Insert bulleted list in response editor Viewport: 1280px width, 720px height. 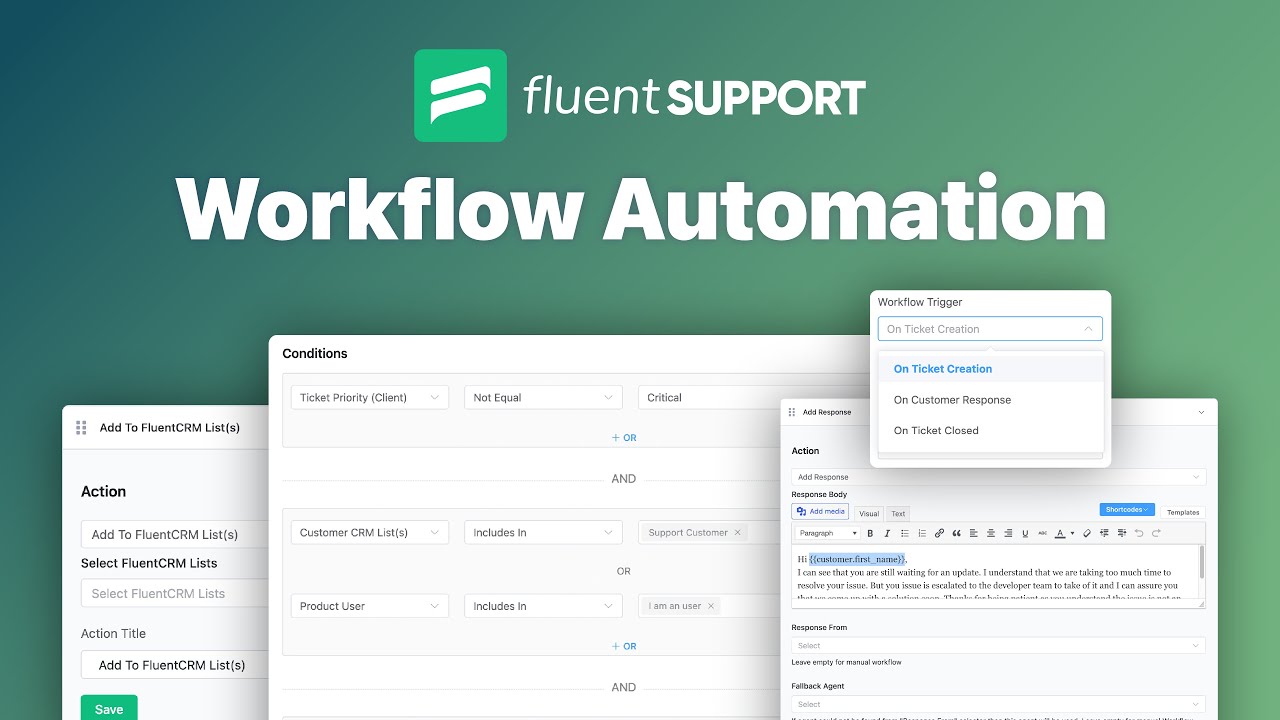click(x=905, y=533)
